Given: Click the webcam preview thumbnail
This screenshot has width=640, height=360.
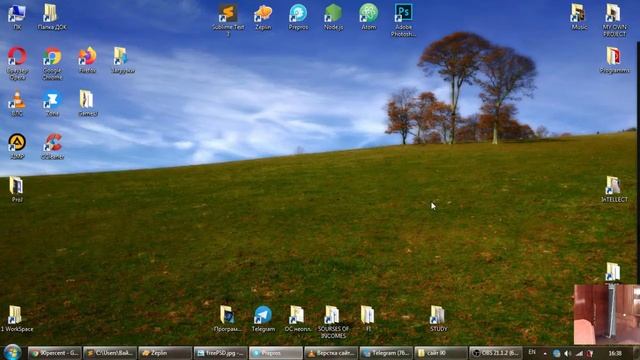Looking at the screenshot, I should coord(607,315).
